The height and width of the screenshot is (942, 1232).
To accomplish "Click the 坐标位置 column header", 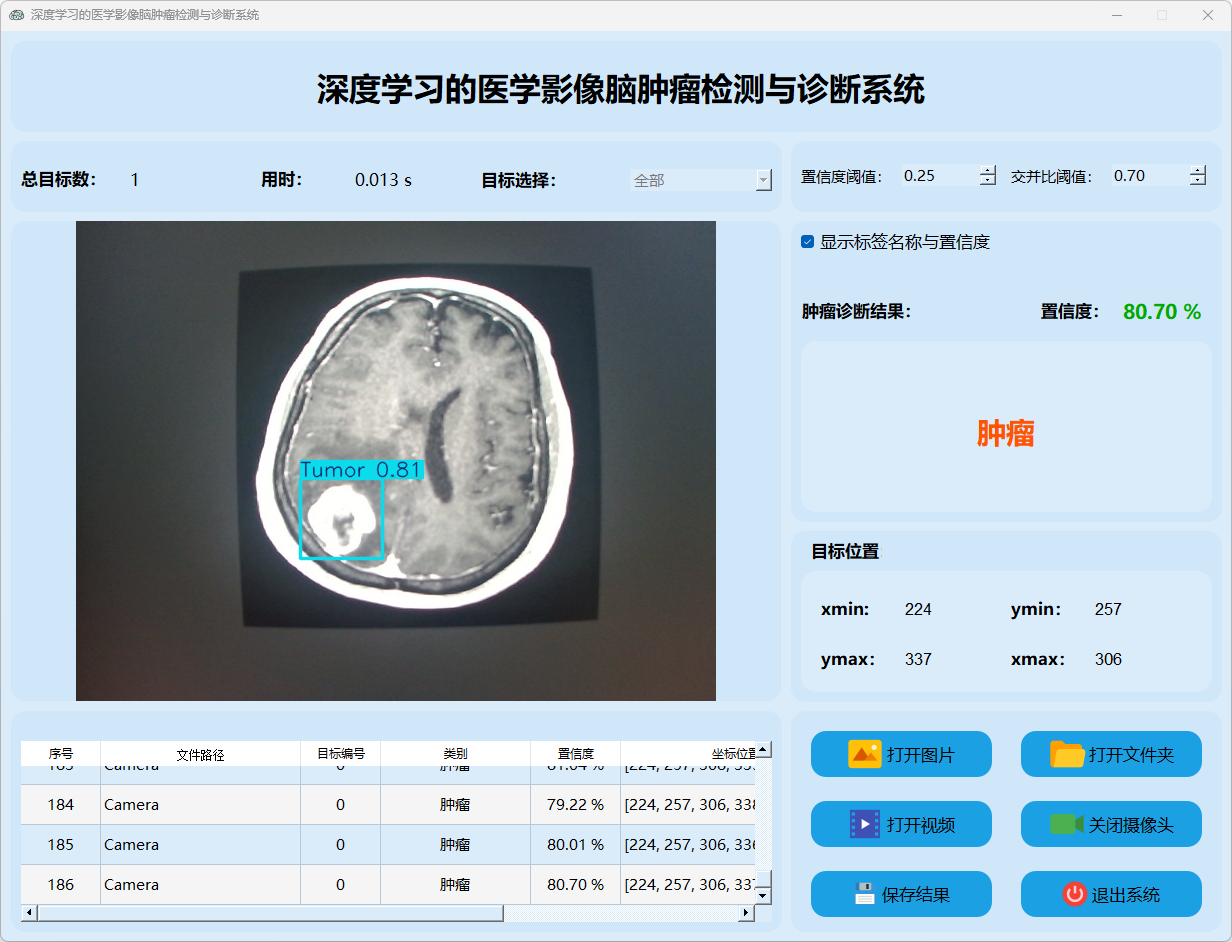I will click(x=688, y=754).
